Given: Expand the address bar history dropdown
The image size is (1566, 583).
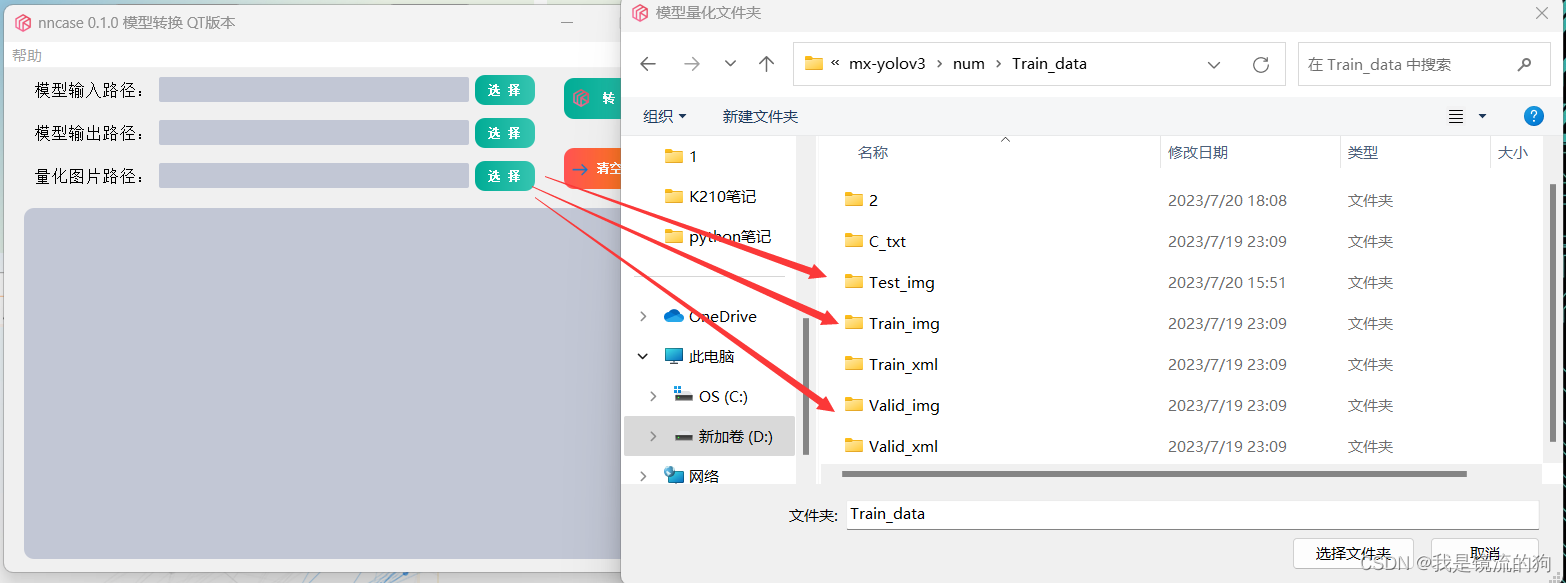Looking at the screenshot, I should 1214,64.
